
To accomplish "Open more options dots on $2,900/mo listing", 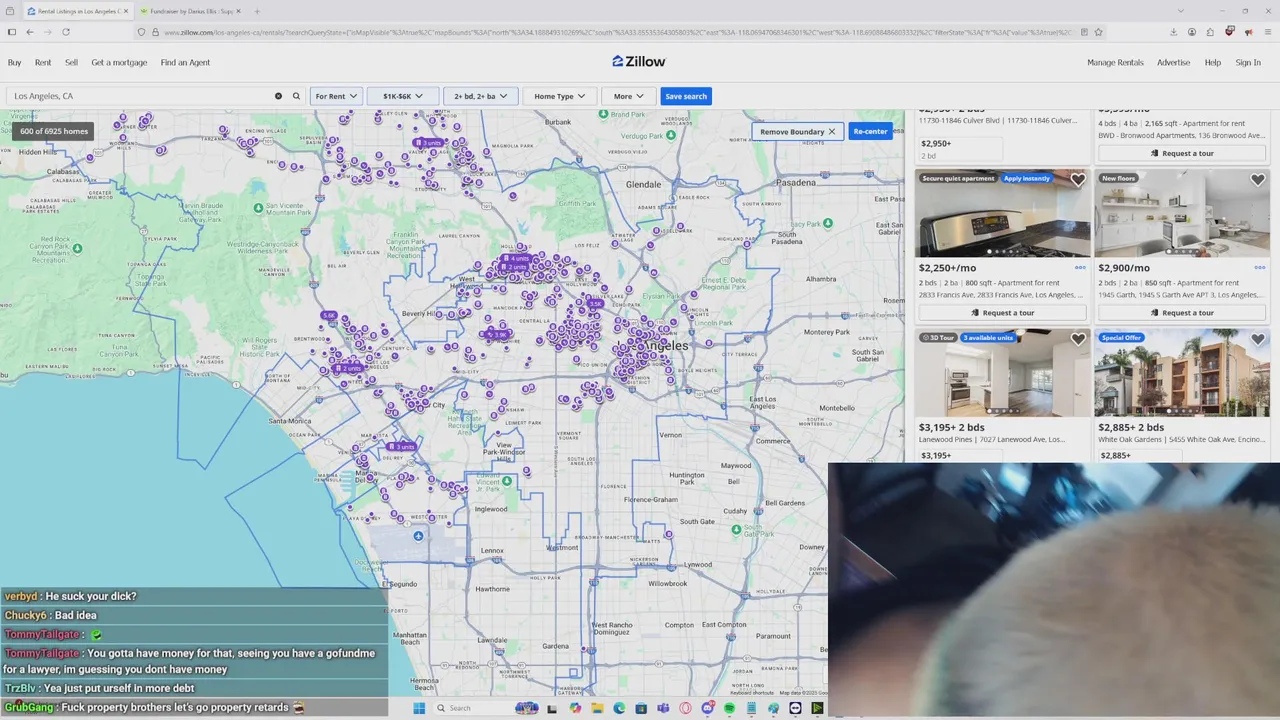I will (1260, 268).
